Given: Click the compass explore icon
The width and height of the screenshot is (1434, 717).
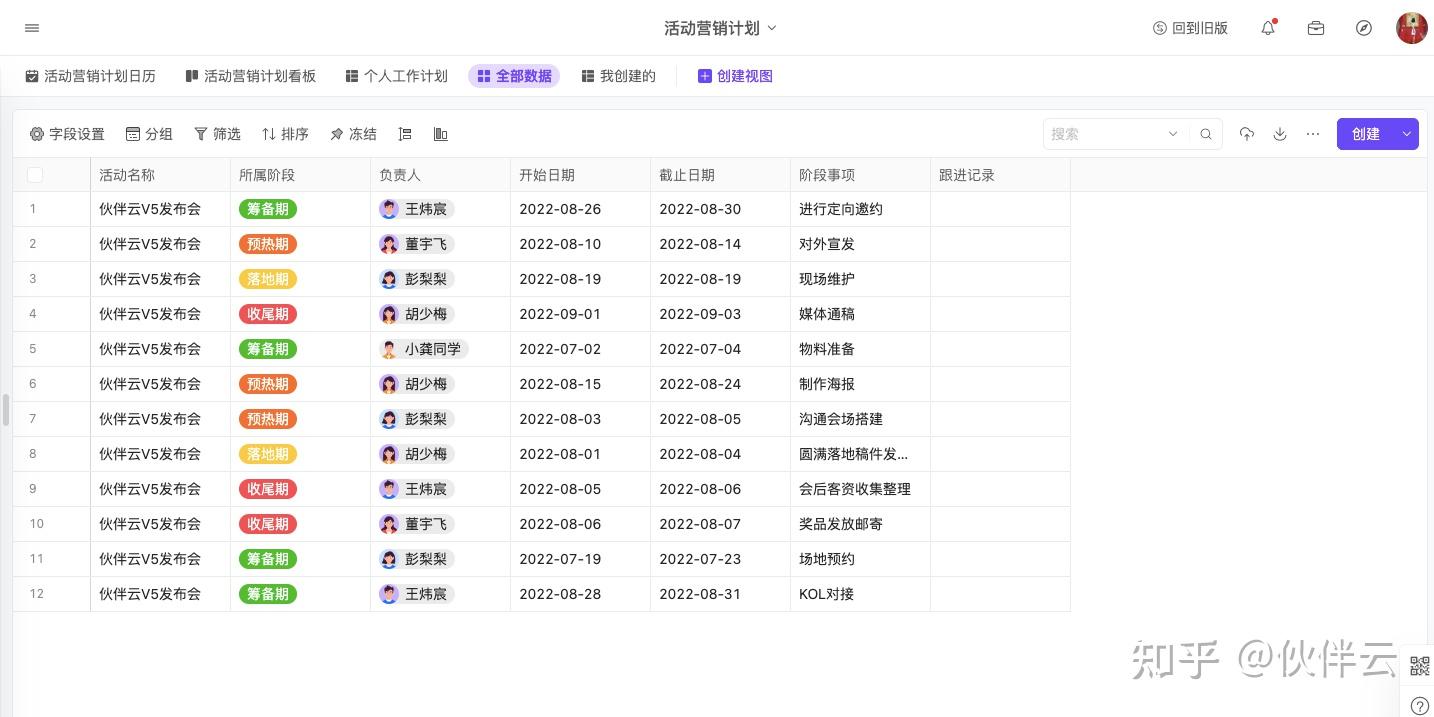Looking at the screenshot, I should point(1364,28).
